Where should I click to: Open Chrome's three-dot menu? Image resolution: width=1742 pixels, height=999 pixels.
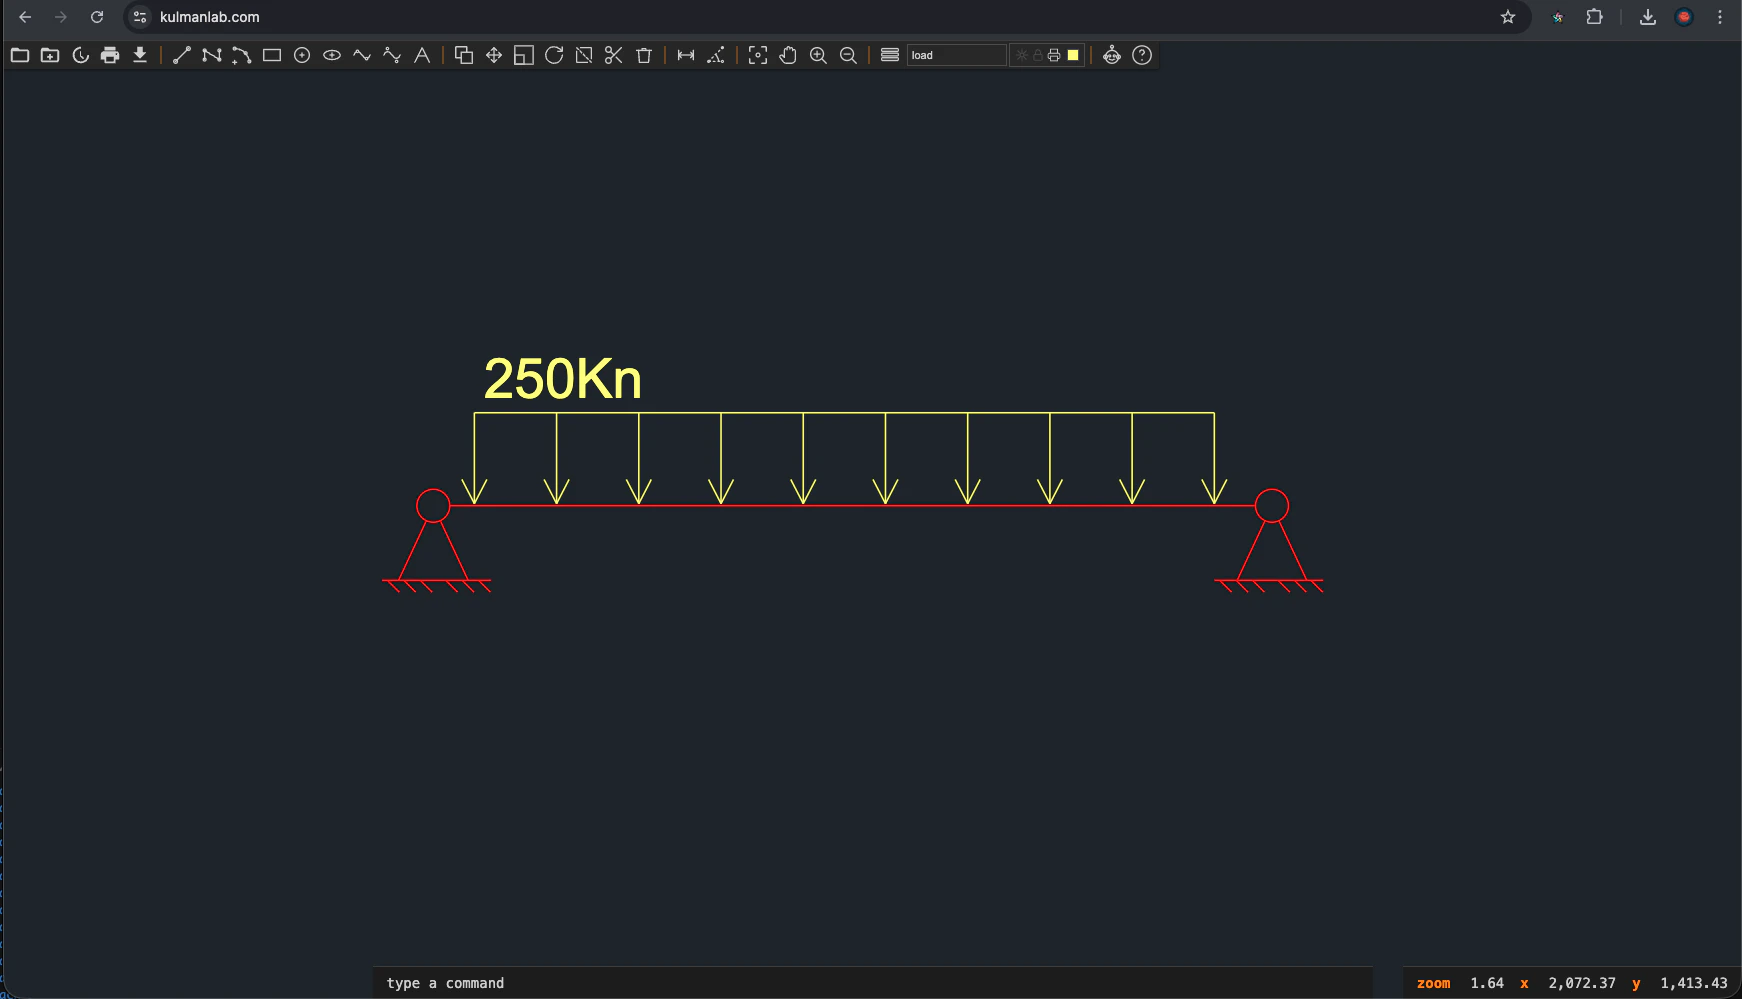tap(1722, 17)
